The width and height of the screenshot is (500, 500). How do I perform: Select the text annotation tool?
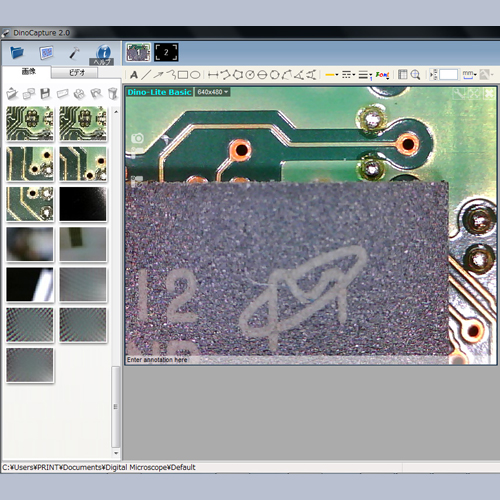click(134, 75)
